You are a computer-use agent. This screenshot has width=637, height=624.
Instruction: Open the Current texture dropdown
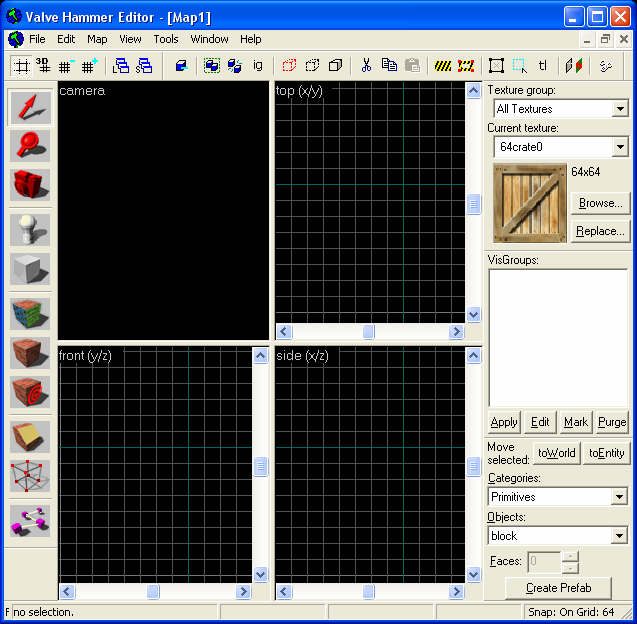click(620, 147)
